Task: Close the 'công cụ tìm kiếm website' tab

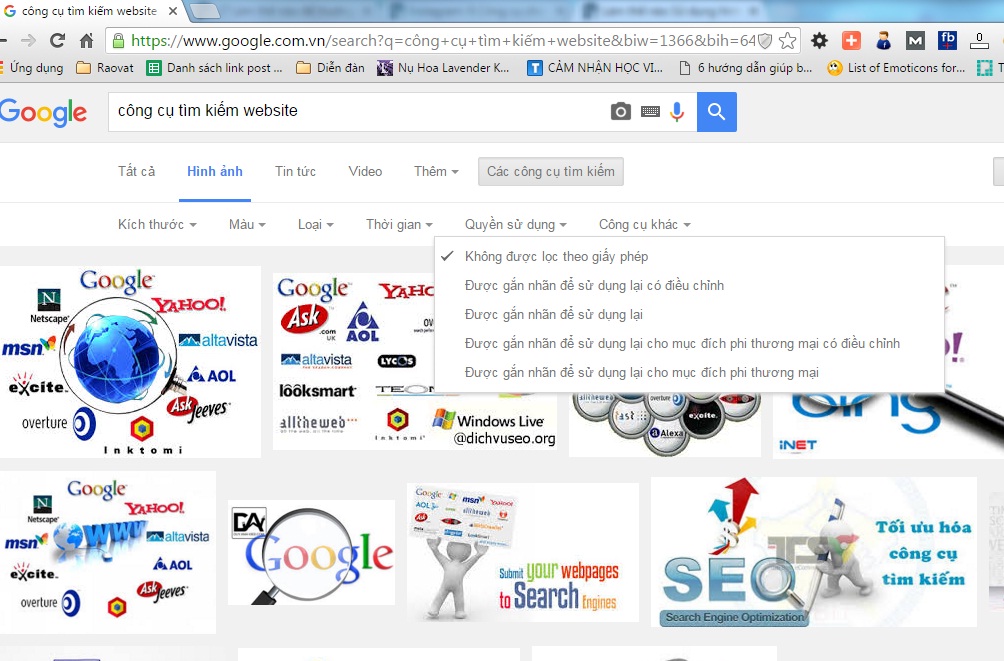Action: click(173, 11)
